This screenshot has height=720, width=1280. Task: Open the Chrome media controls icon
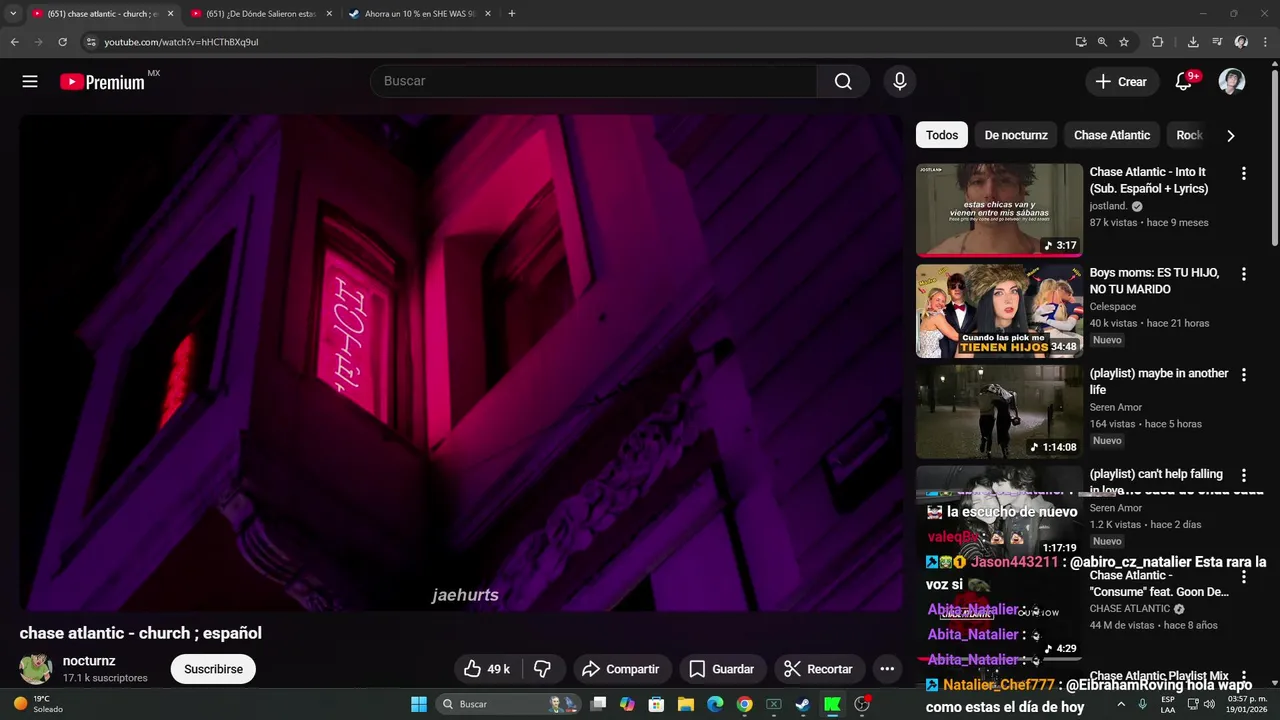tap(1217, 42)
